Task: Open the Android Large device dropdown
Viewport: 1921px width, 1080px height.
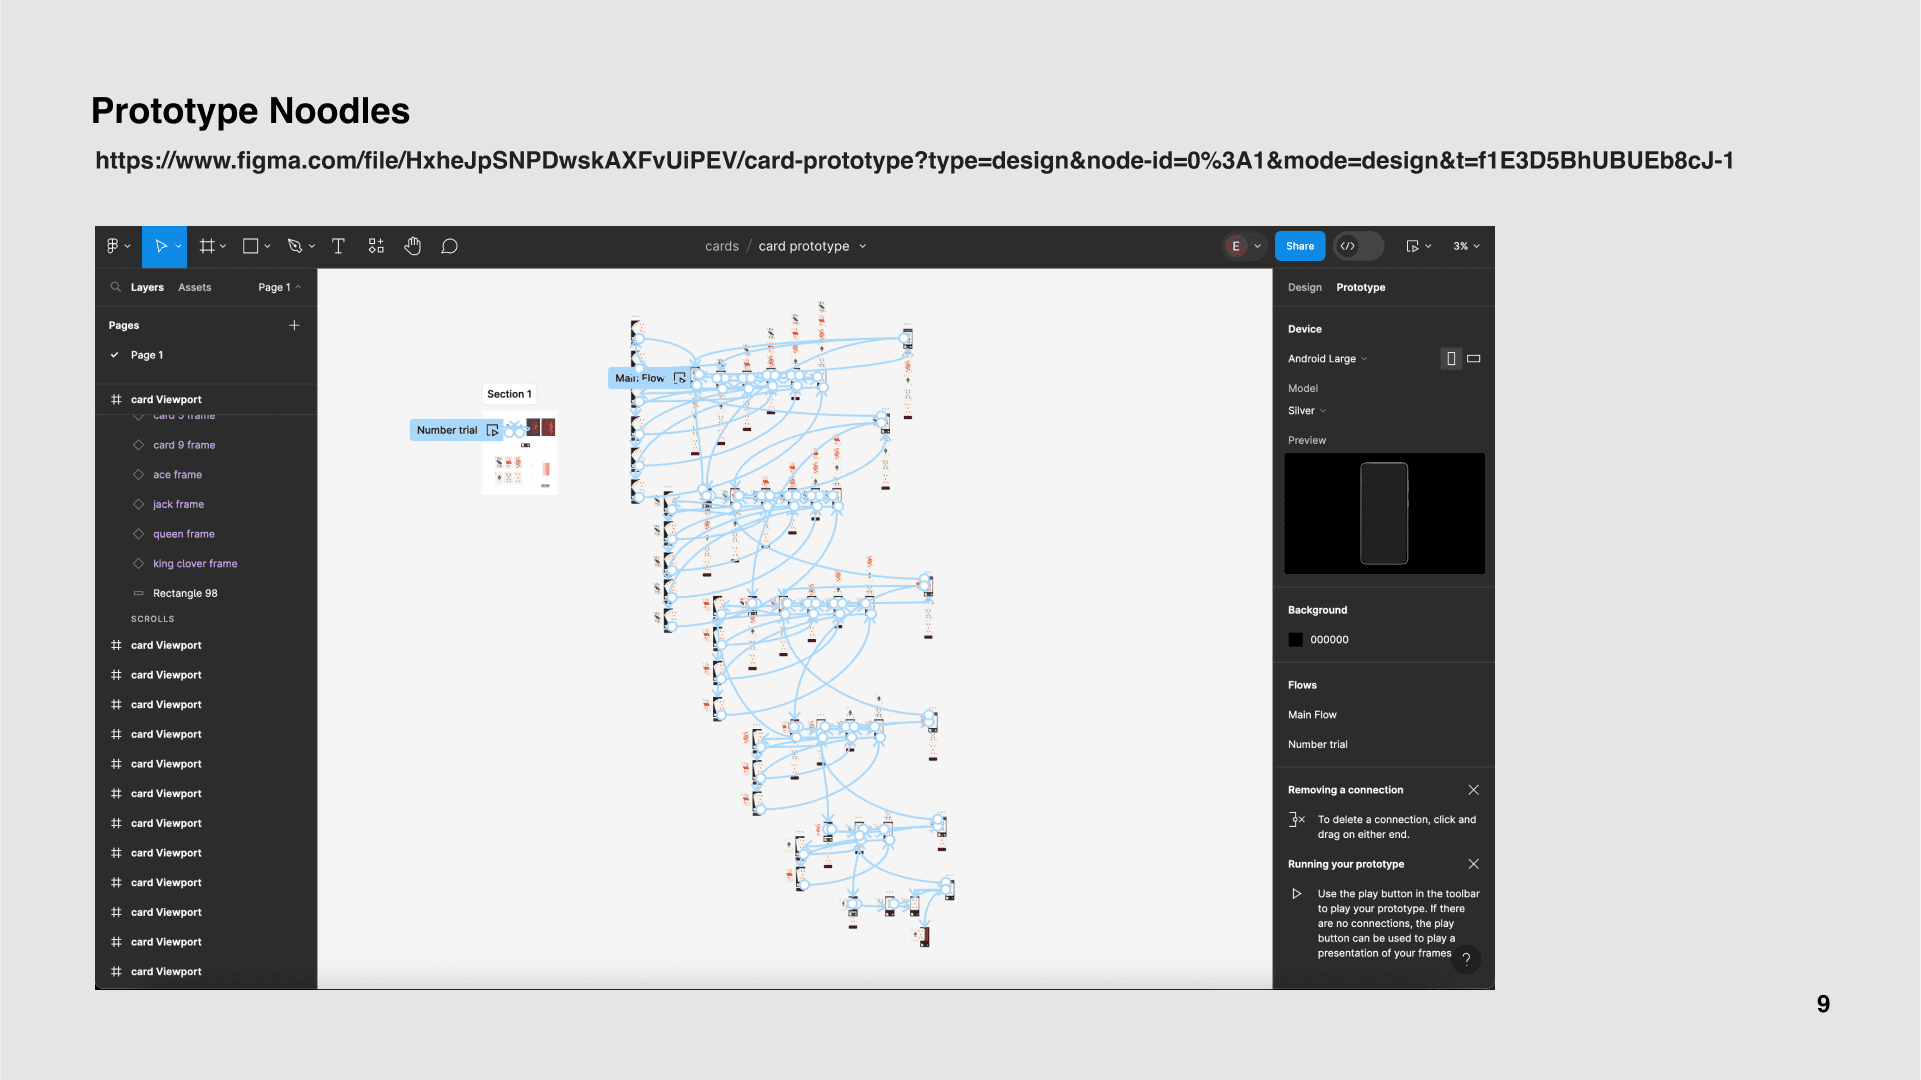Action: (1327, 359)
